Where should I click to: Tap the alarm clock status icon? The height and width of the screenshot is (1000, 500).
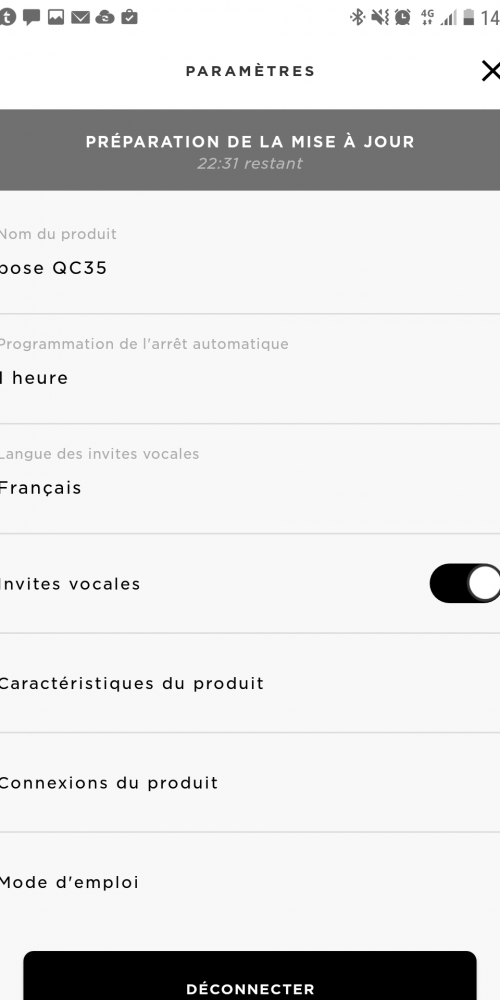(402, 17)
